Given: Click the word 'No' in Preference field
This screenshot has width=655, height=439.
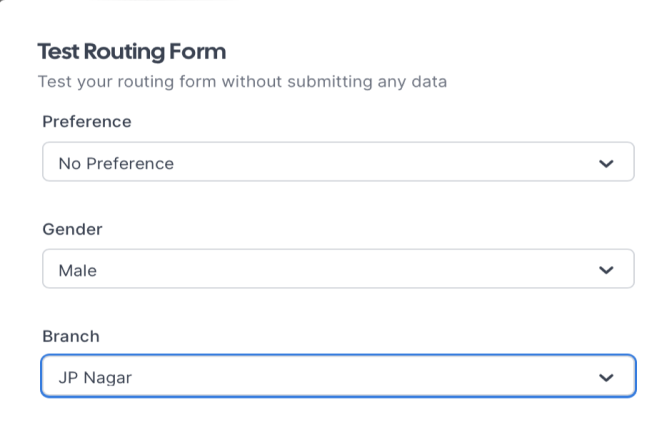Looking at the screenshot, I should 69,163.
